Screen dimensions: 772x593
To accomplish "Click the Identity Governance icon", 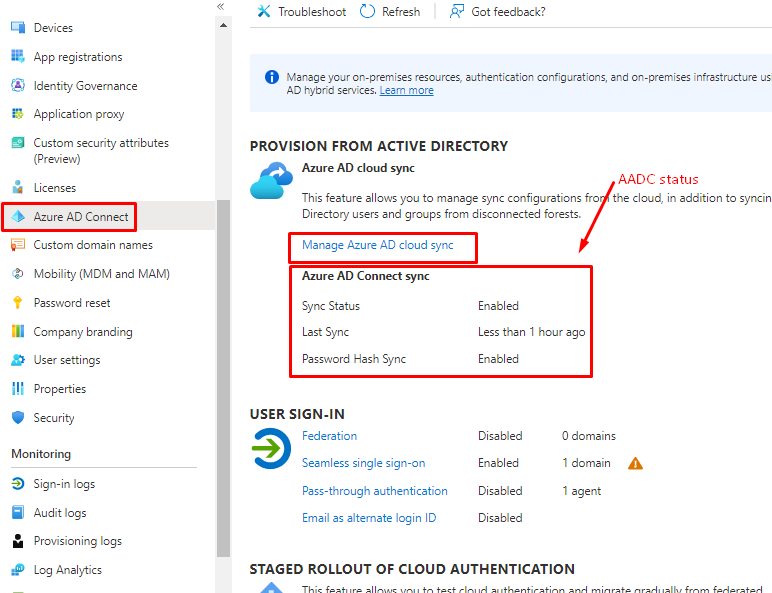I will (x=17, y=86).
